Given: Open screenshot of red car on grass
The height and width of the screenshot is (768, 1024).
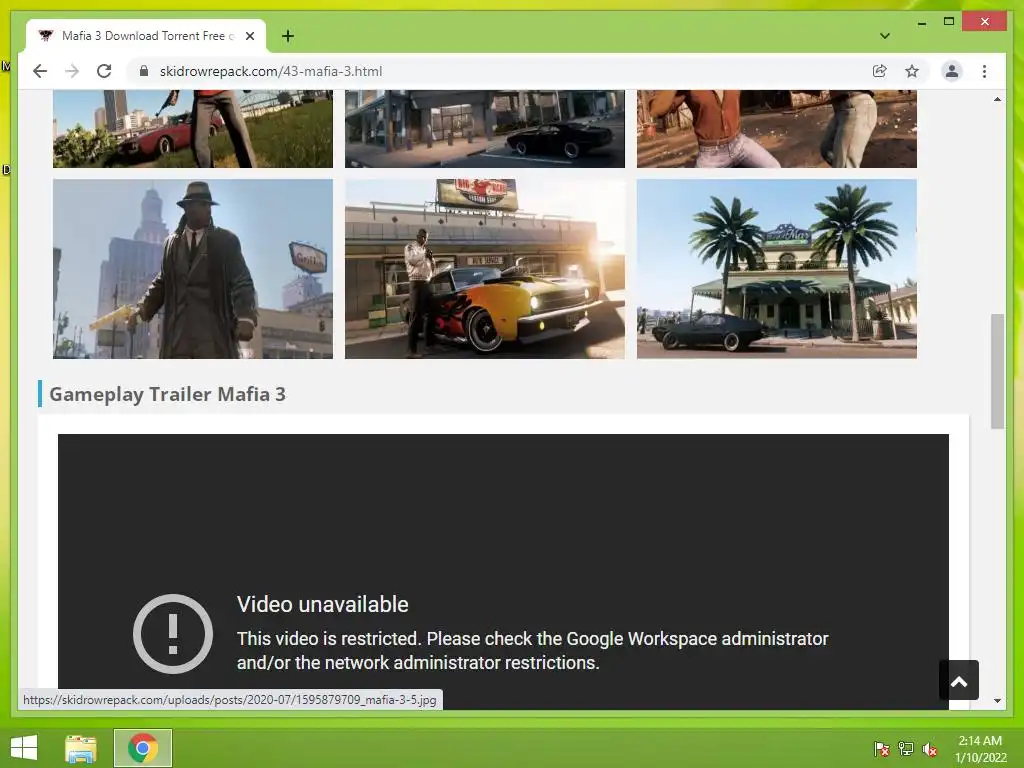Looking at the screenshot, I should (x=193, y=129).
